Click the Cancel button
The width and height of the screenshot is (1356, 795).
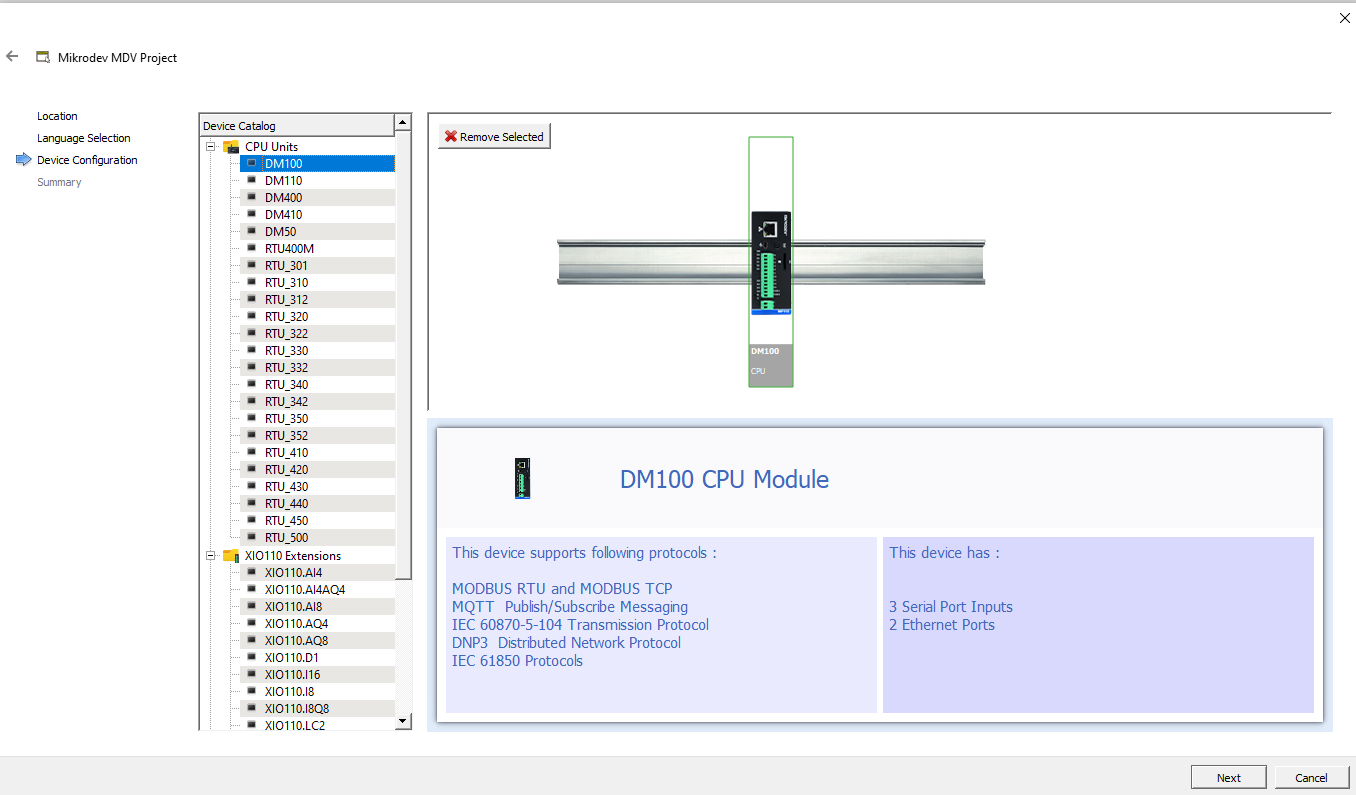pyautogui.click(x=1311, y=777)
